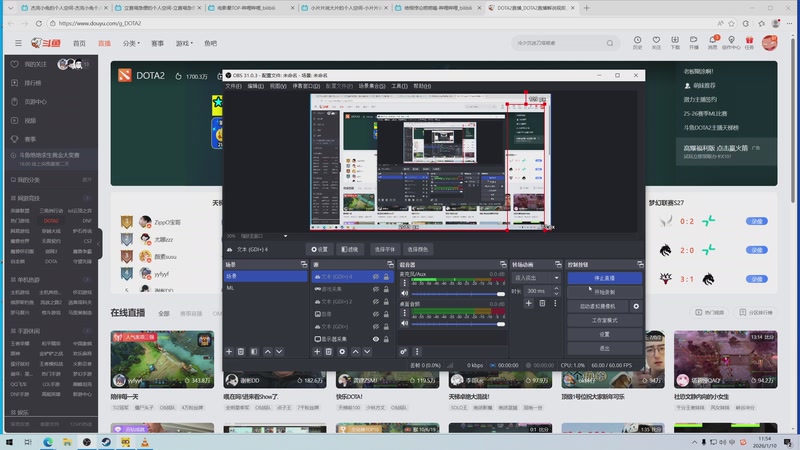800x450 pixels.
Task: Toggle visibility of 图像 source
Action: coord(376,314)
